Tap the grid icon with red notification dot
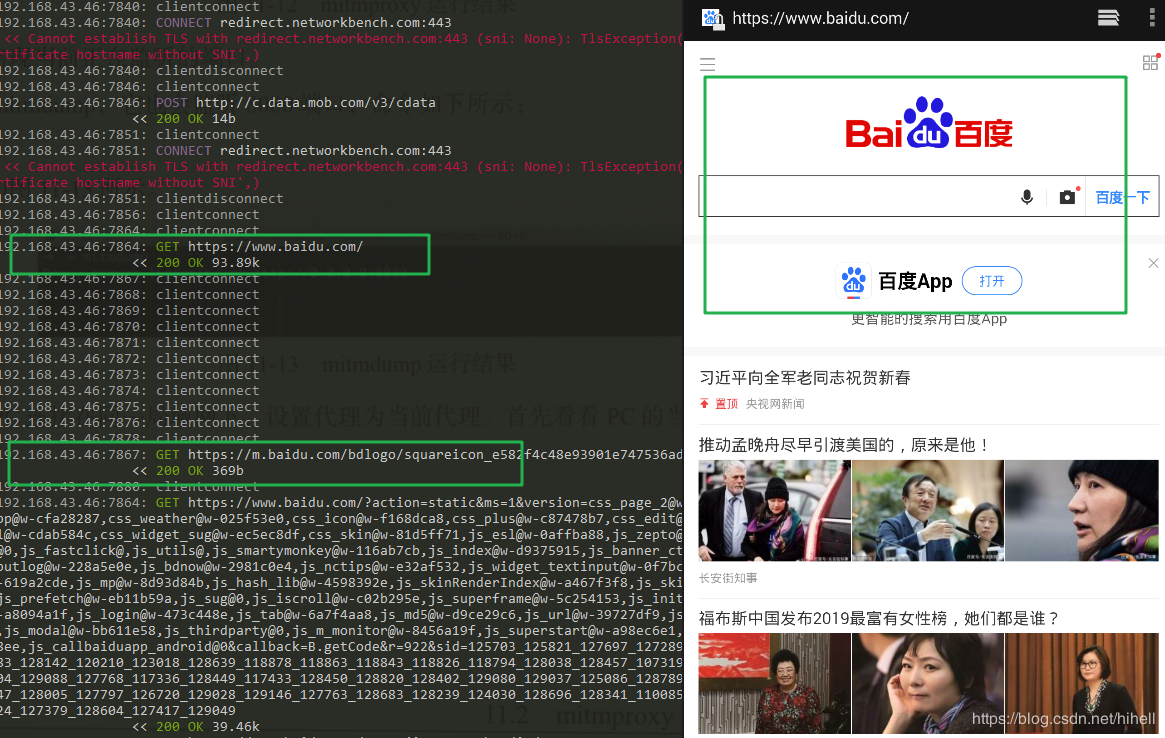1165x738 pixels. pos(1149,62)
